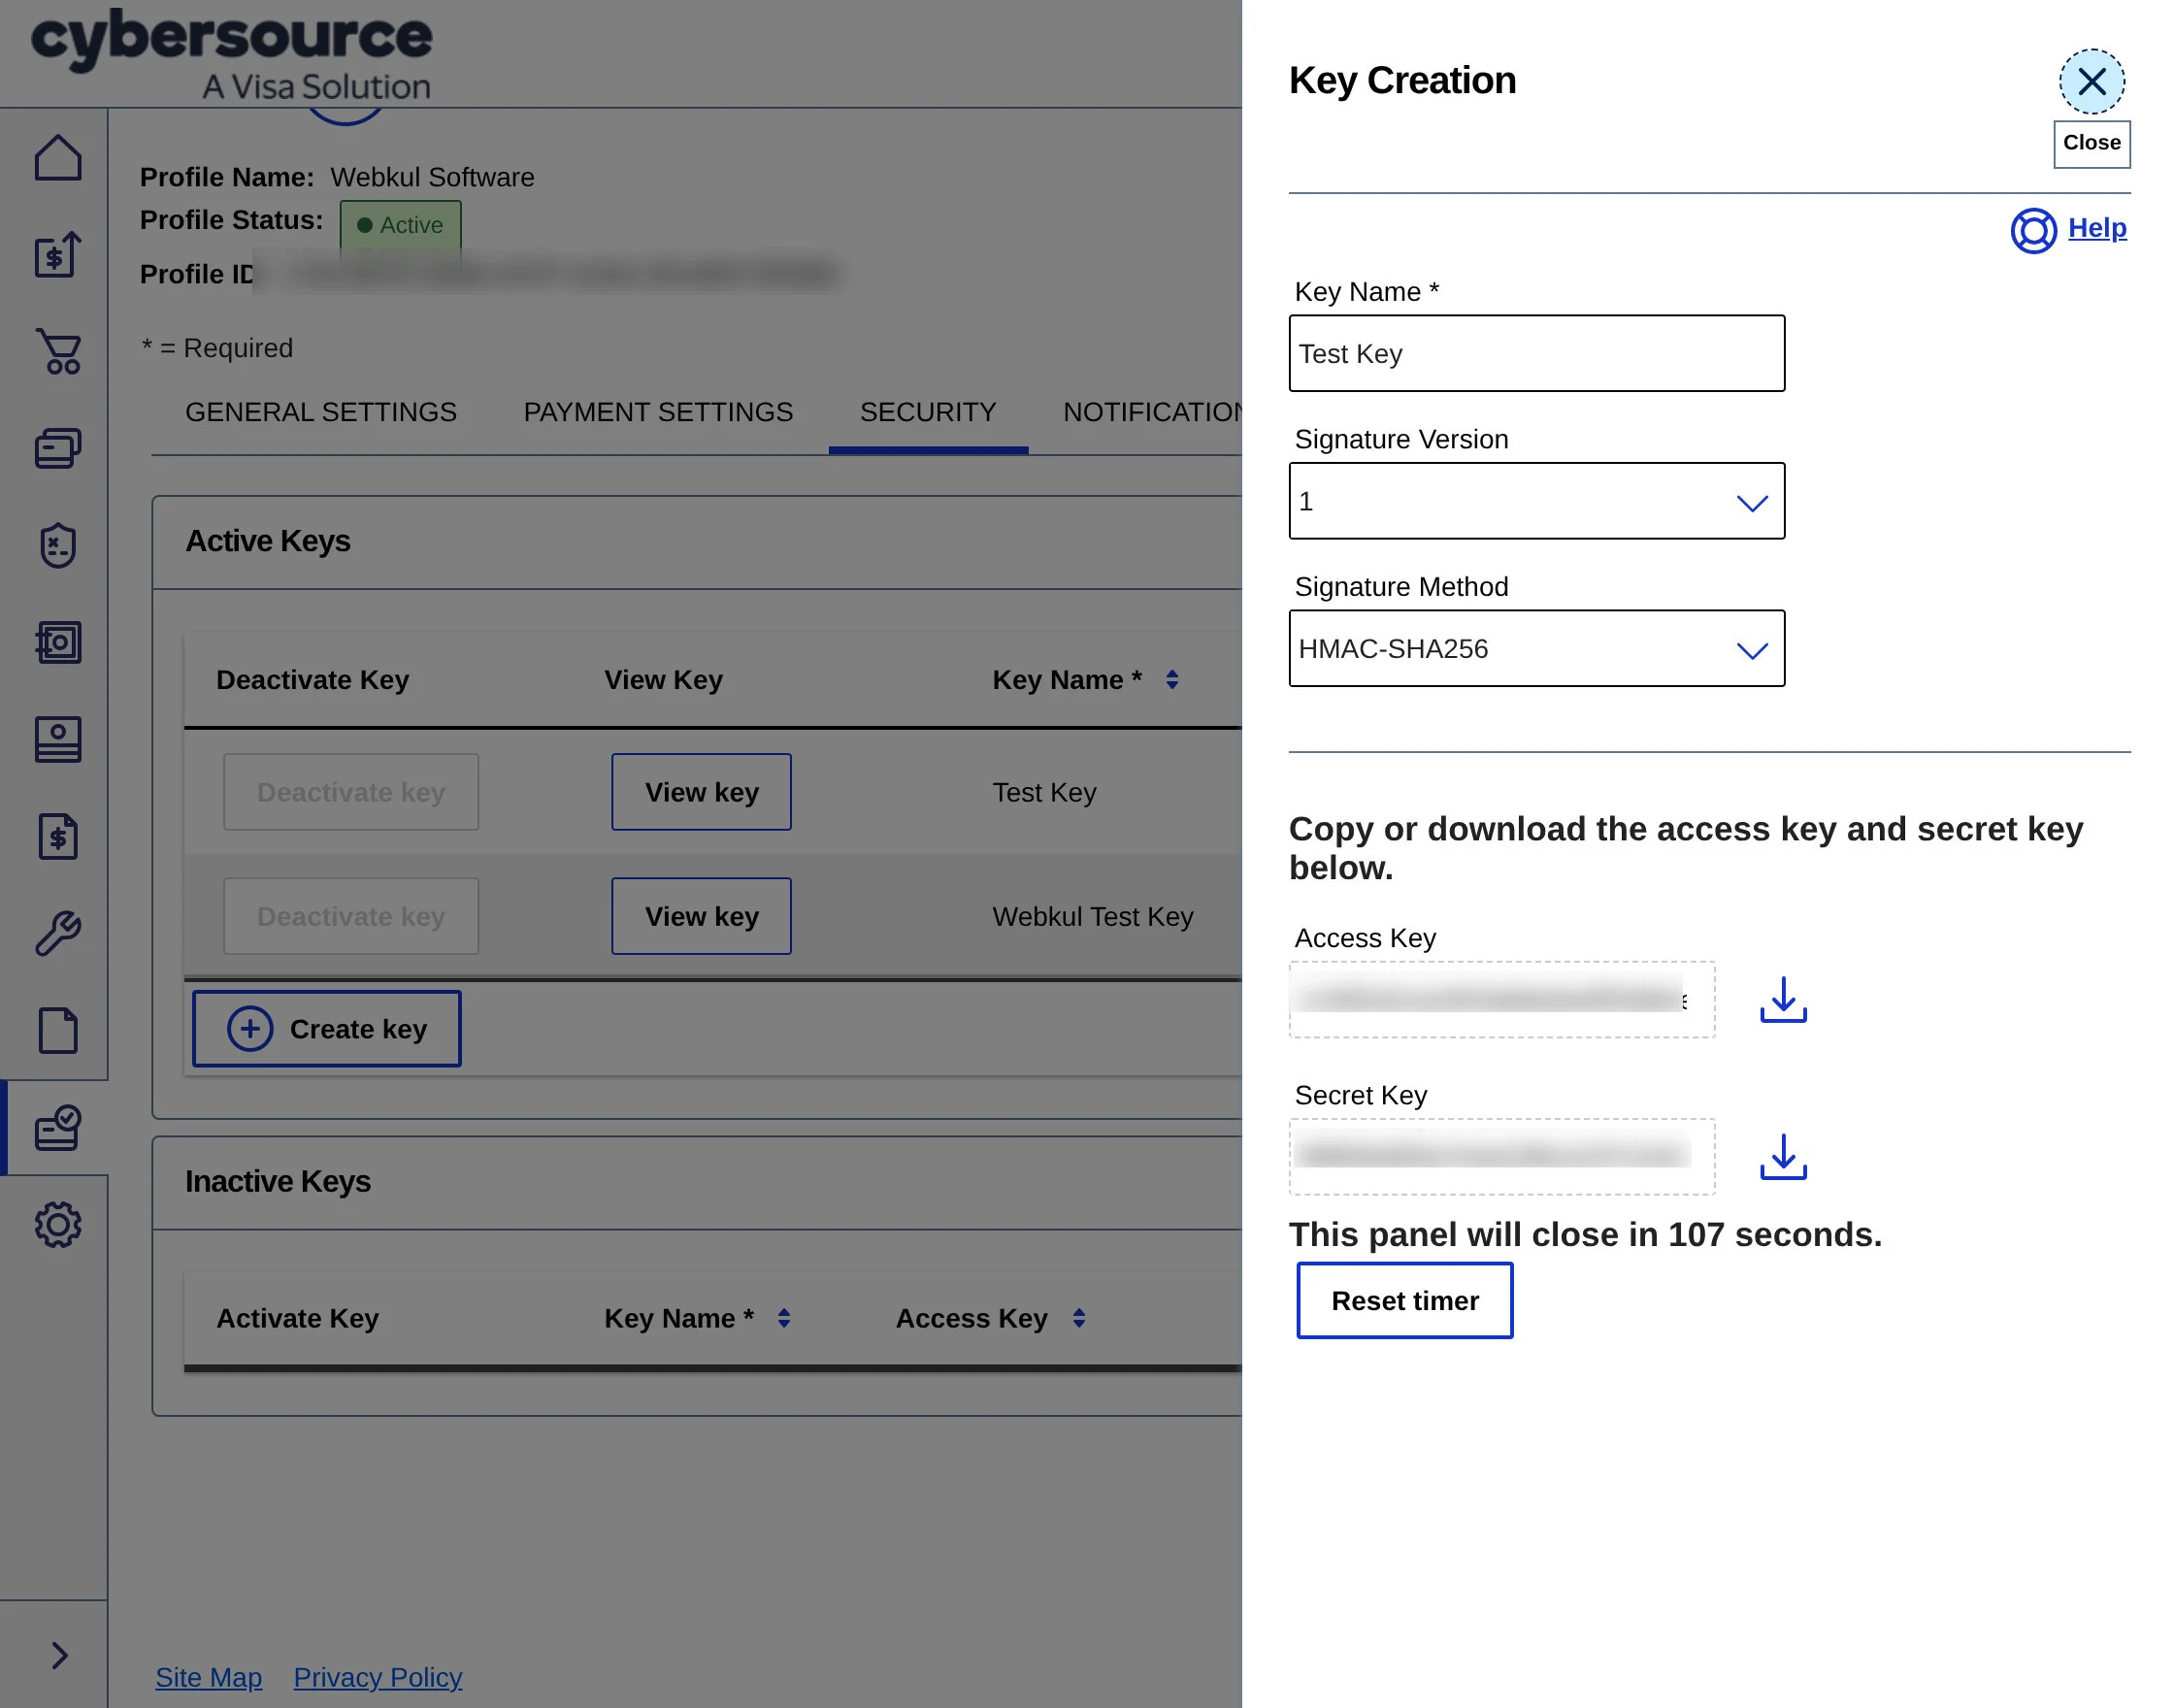
Task: Click the Home icon in sidebar
Action: (58, 158)
